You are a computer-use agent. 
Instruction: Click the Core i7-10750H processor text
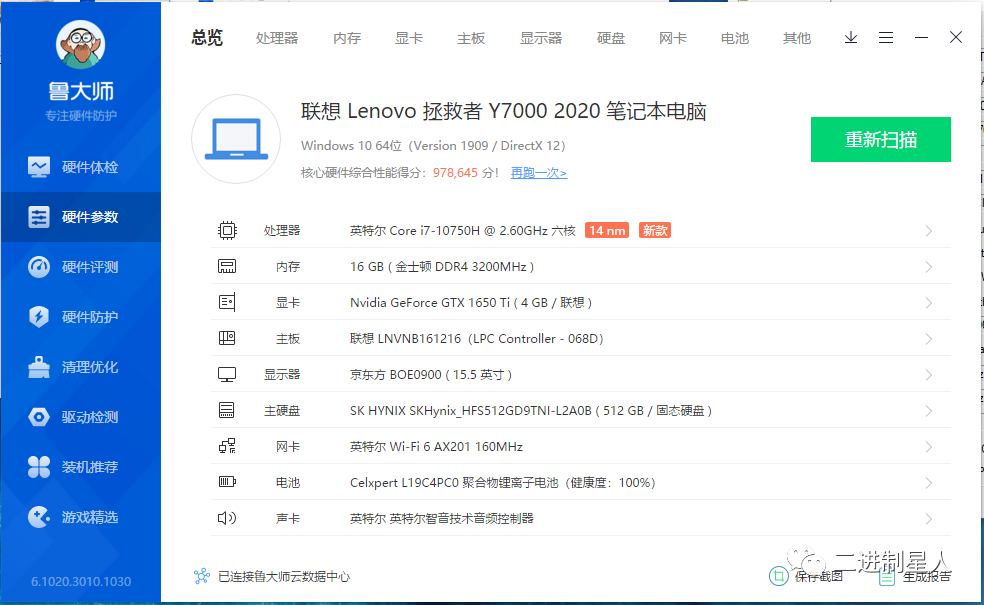tap(463, 230)
